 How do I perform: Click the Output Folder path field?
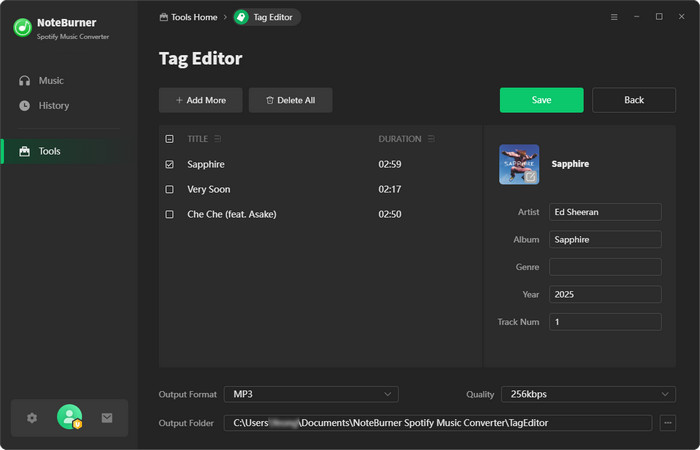point(438,423)
